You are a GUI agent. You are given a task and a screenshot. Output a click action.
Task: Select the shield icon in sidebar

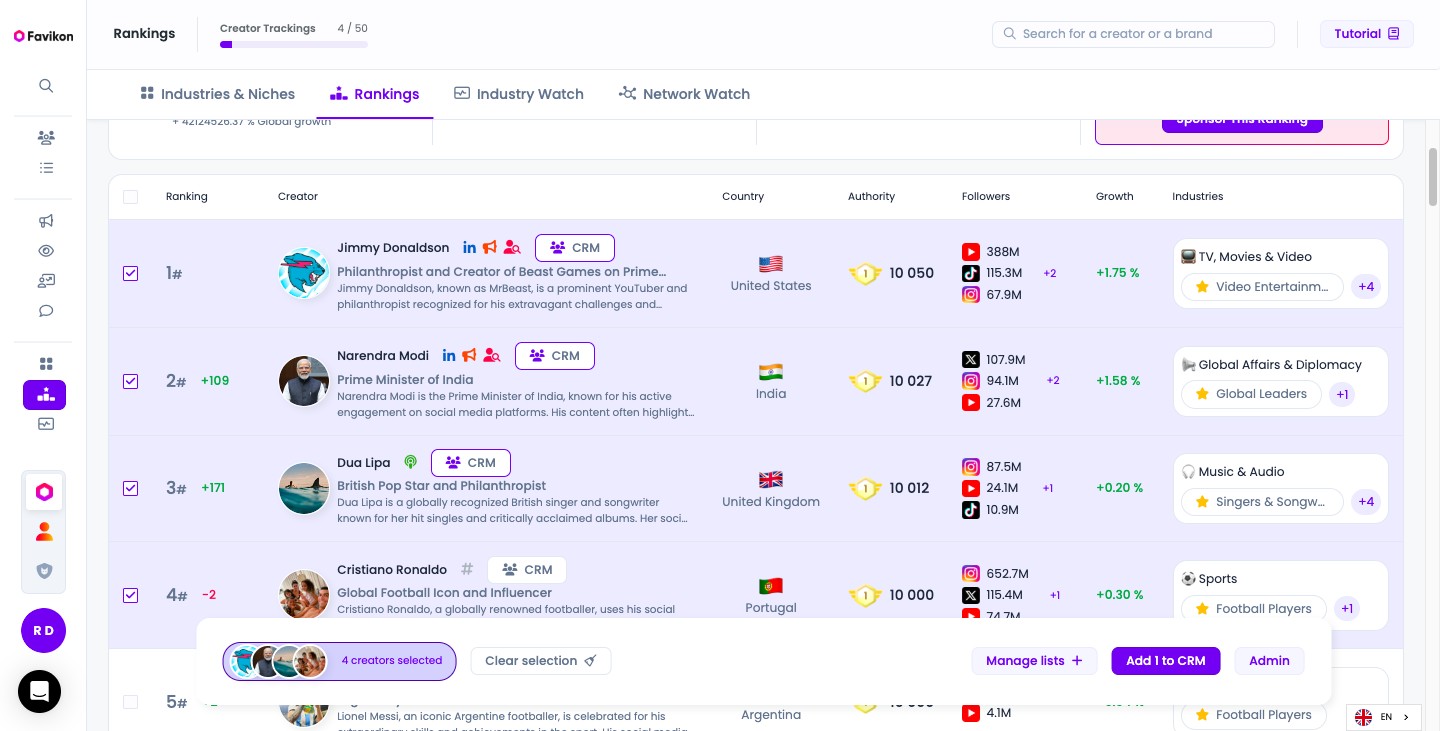[44, 571]
